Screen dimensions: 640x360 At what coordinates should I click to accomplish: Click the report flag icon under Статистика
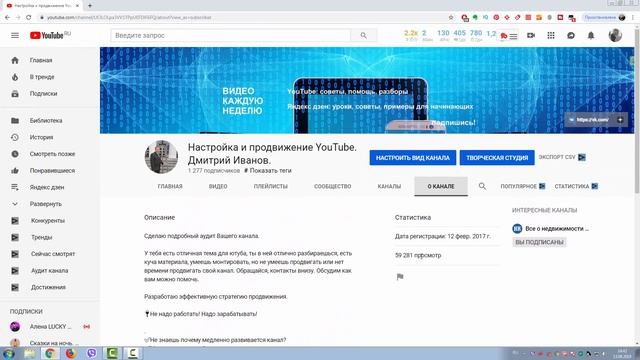point(400,277)
